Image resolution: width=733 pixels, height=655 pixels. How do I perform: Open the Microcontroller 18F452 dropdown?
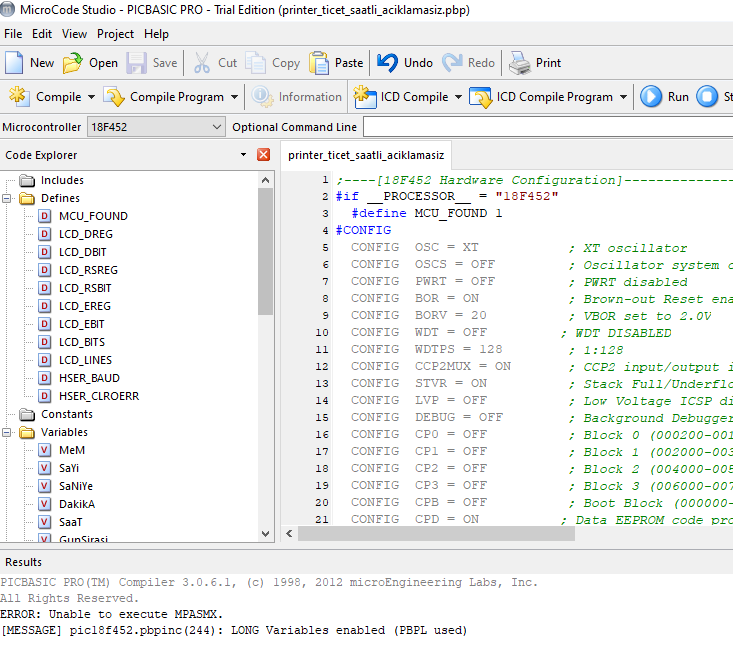point(216,127)
